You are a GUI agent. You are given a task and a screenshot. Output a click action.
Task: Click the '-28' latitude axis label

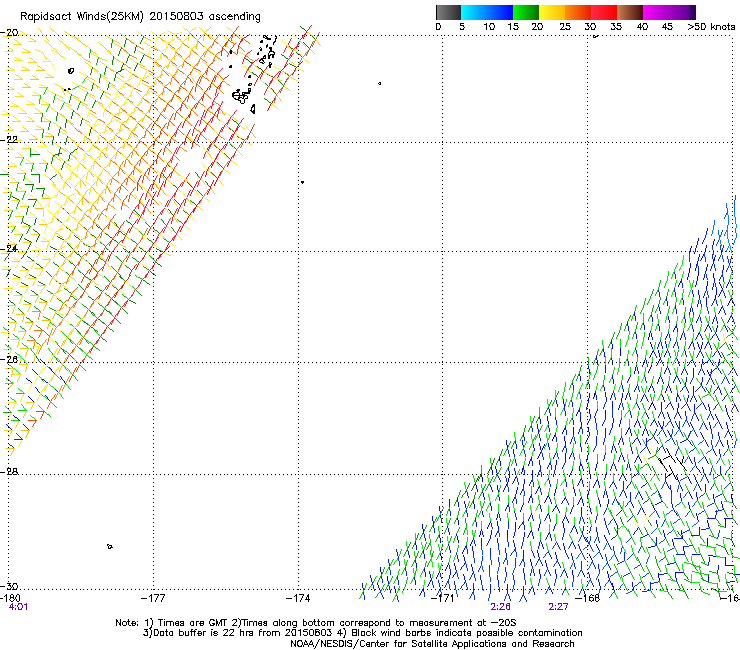point(9,472)
